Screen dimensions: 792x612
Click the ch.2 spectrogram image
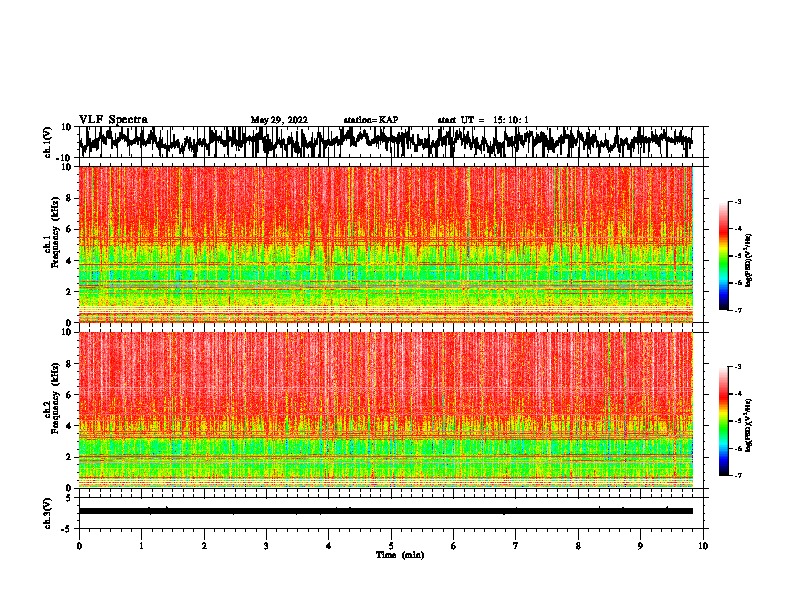386,410
